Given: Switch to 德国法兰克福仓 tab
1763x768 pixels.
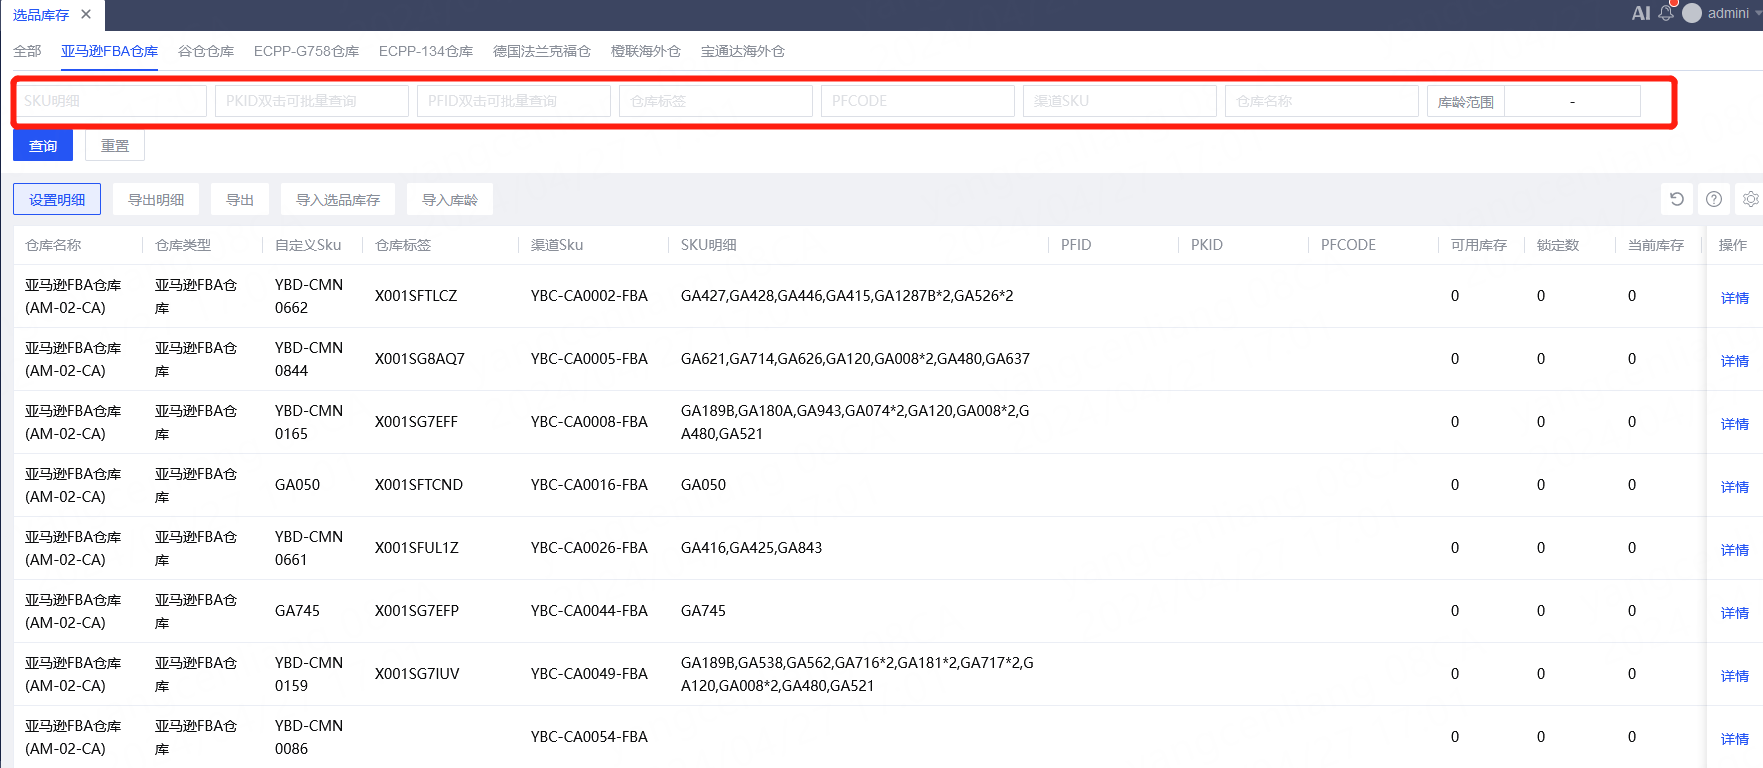Looking at the screenshot, I should (542, 51).
